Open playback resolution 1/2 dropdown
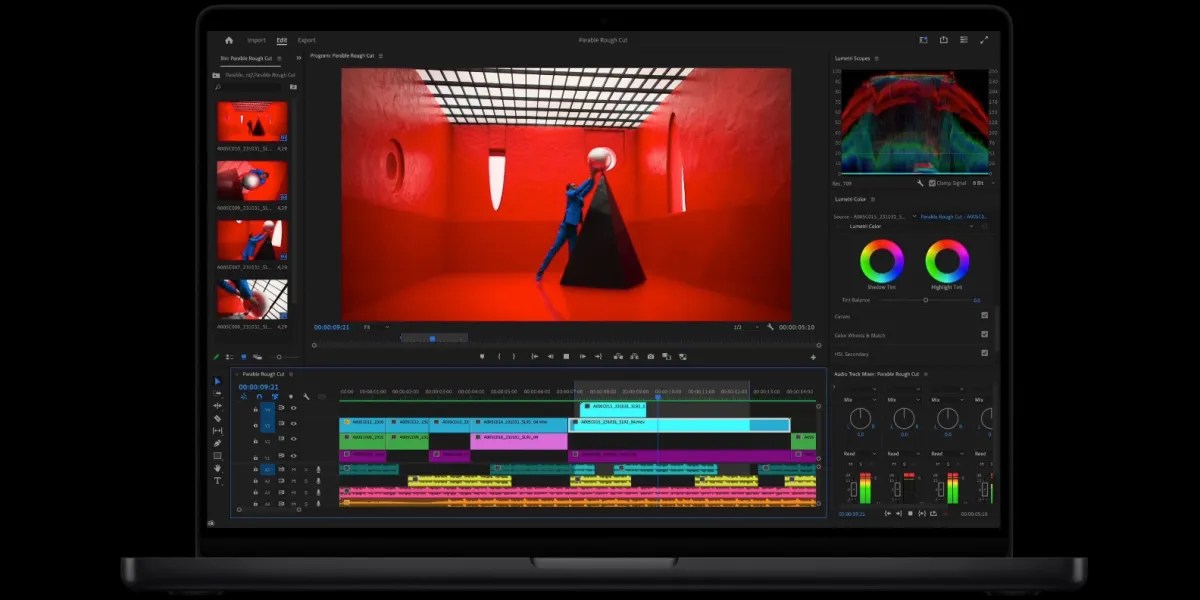The height and width of the screenshot is (600, 1200). tap(742, 327)
